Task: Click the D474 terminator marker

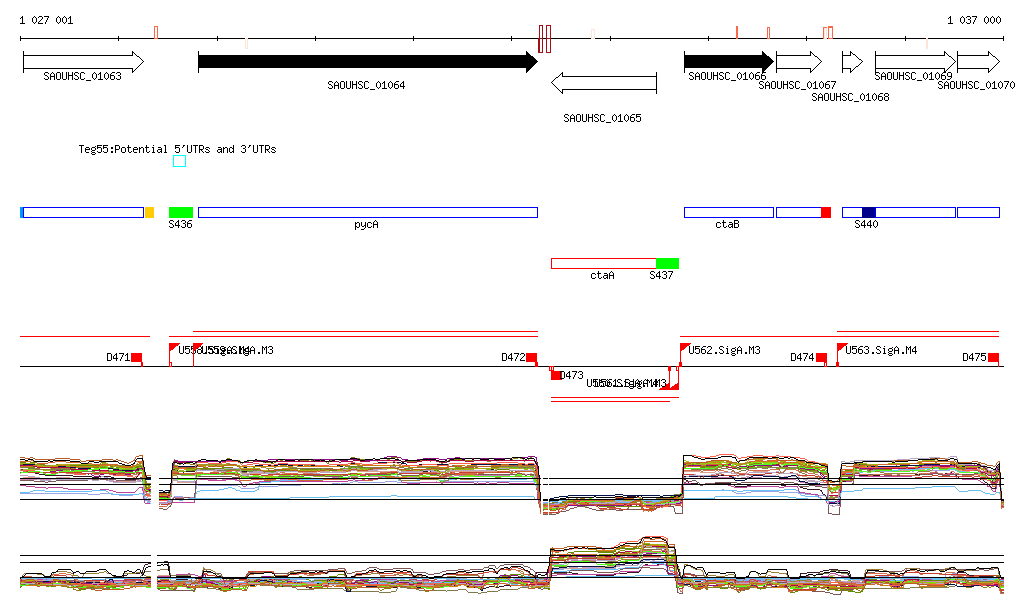Action: coord(821,357)
